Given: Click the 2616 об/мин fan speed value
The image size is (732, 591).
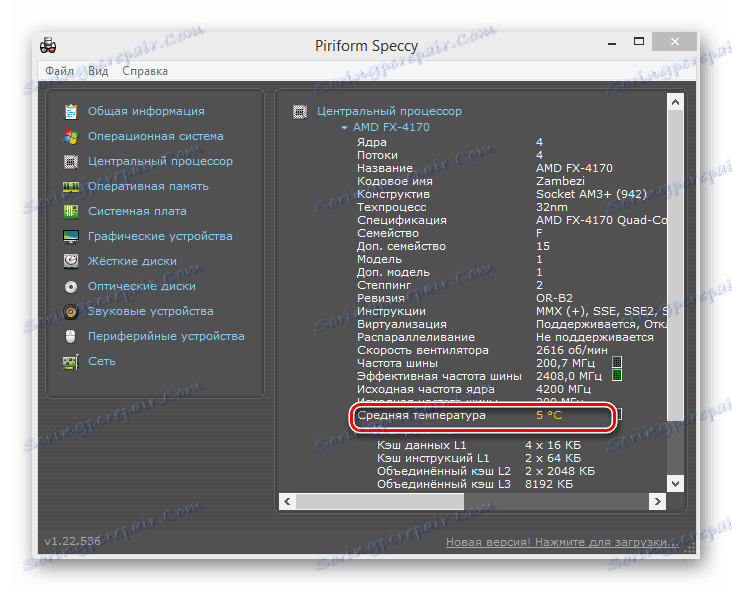Looking at the screenshot, I should 571,350.
